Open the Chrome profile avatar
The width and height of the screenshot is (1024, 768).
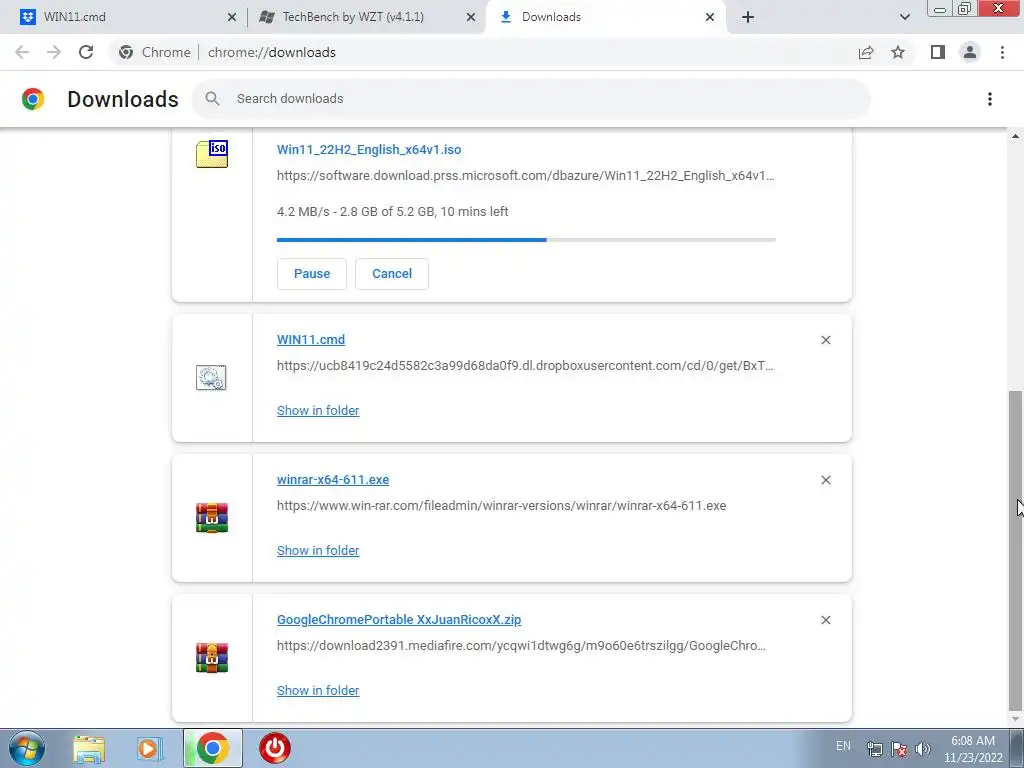[x=970, y=52]
